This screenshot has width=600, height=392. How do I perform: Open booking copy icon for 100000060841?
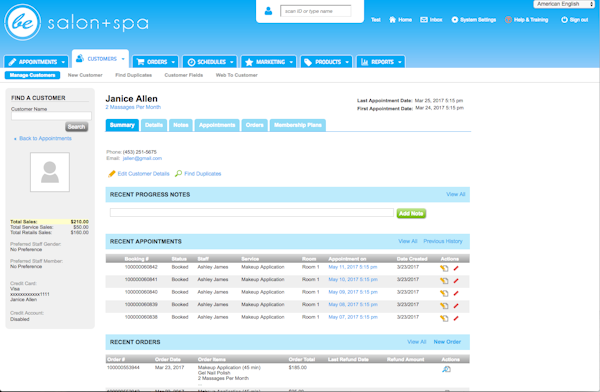[444, 281]
